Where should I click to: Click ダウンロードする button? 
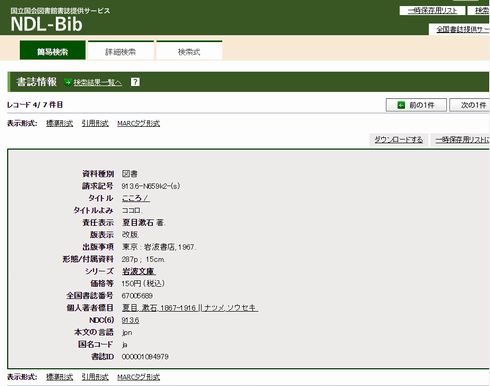(398, 140)
